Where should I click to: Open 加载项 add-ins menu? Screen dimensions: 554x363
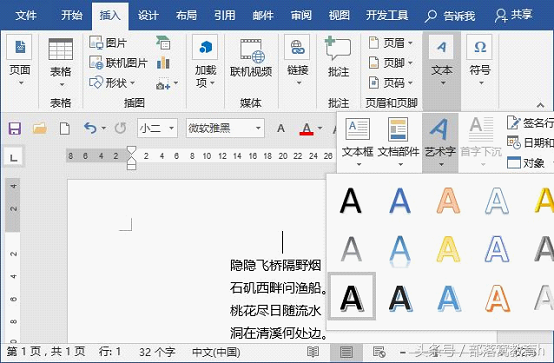coord(205,61)
